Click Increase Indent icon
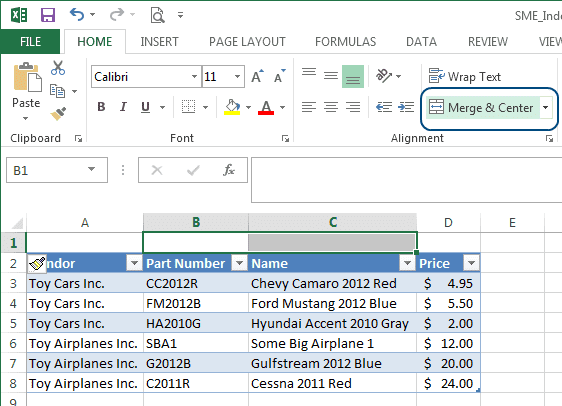The image size is (562, 406). coord(406,107)
